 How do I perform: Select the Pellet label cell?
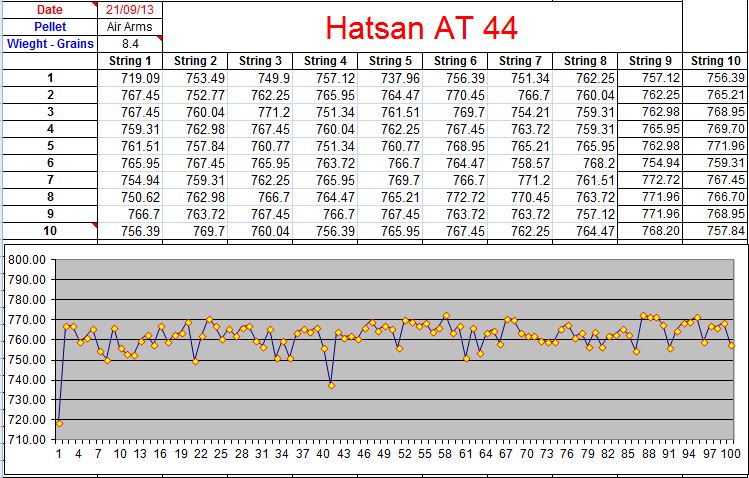pyautogui.click(x=50, y=27)
